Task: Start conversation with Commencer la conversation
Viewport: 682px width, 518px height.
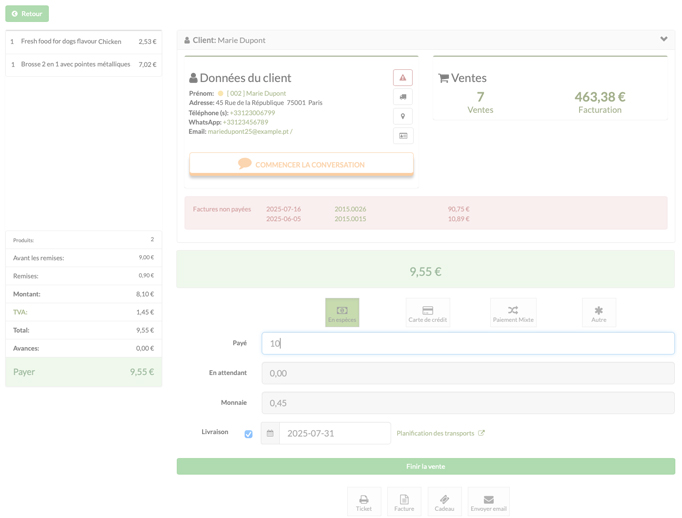Action: click(301, 164)
